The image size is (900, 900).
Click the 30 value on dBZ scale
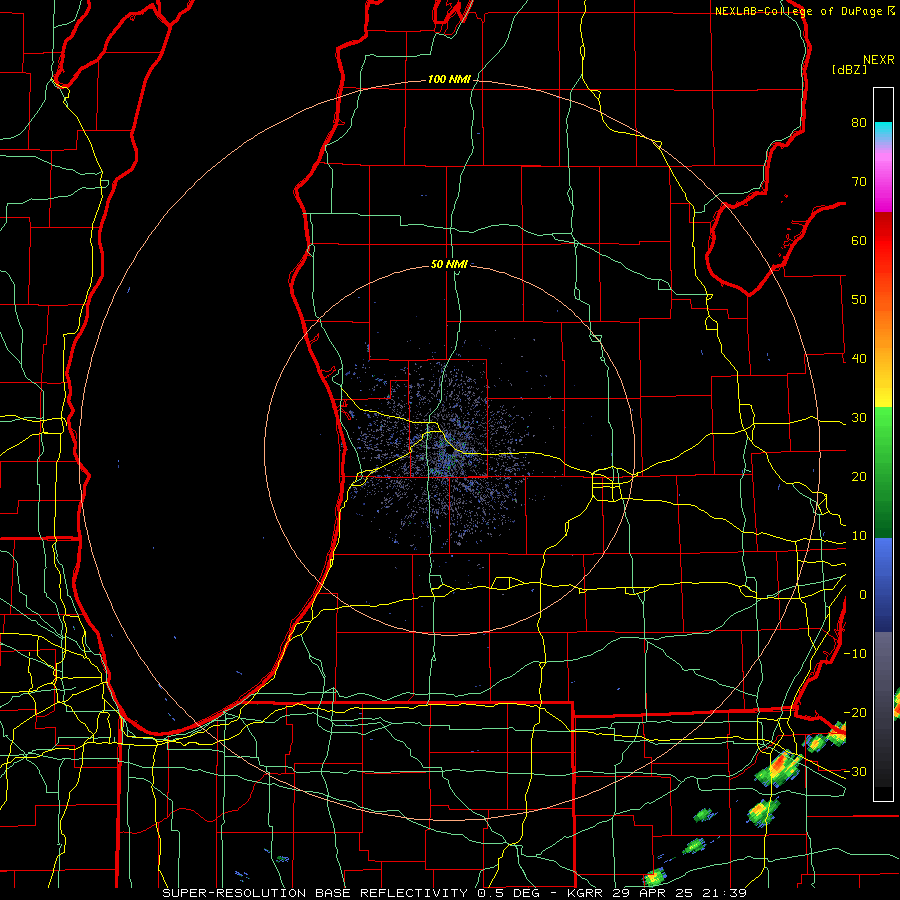click(x=859, y=418)
